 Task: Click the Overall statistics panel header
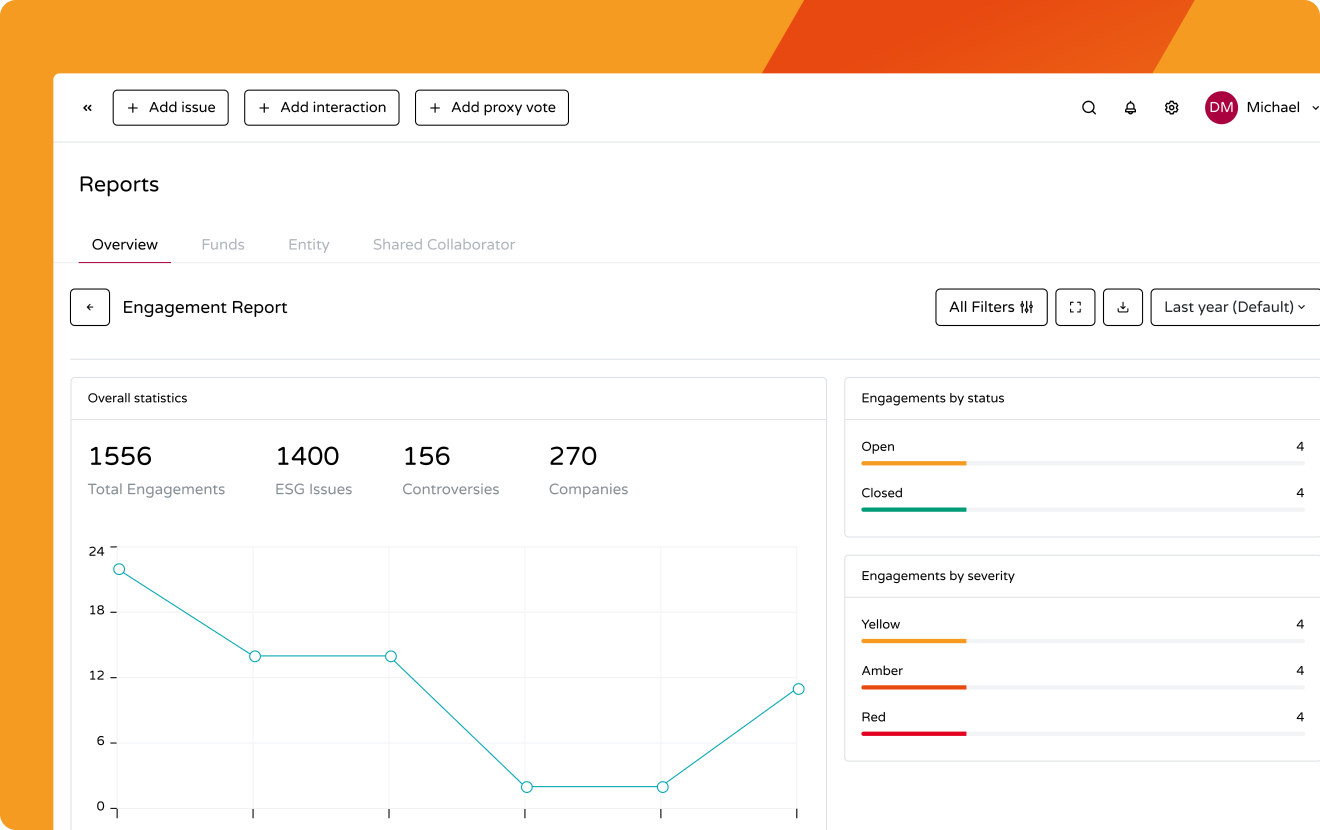coord(448,398)
